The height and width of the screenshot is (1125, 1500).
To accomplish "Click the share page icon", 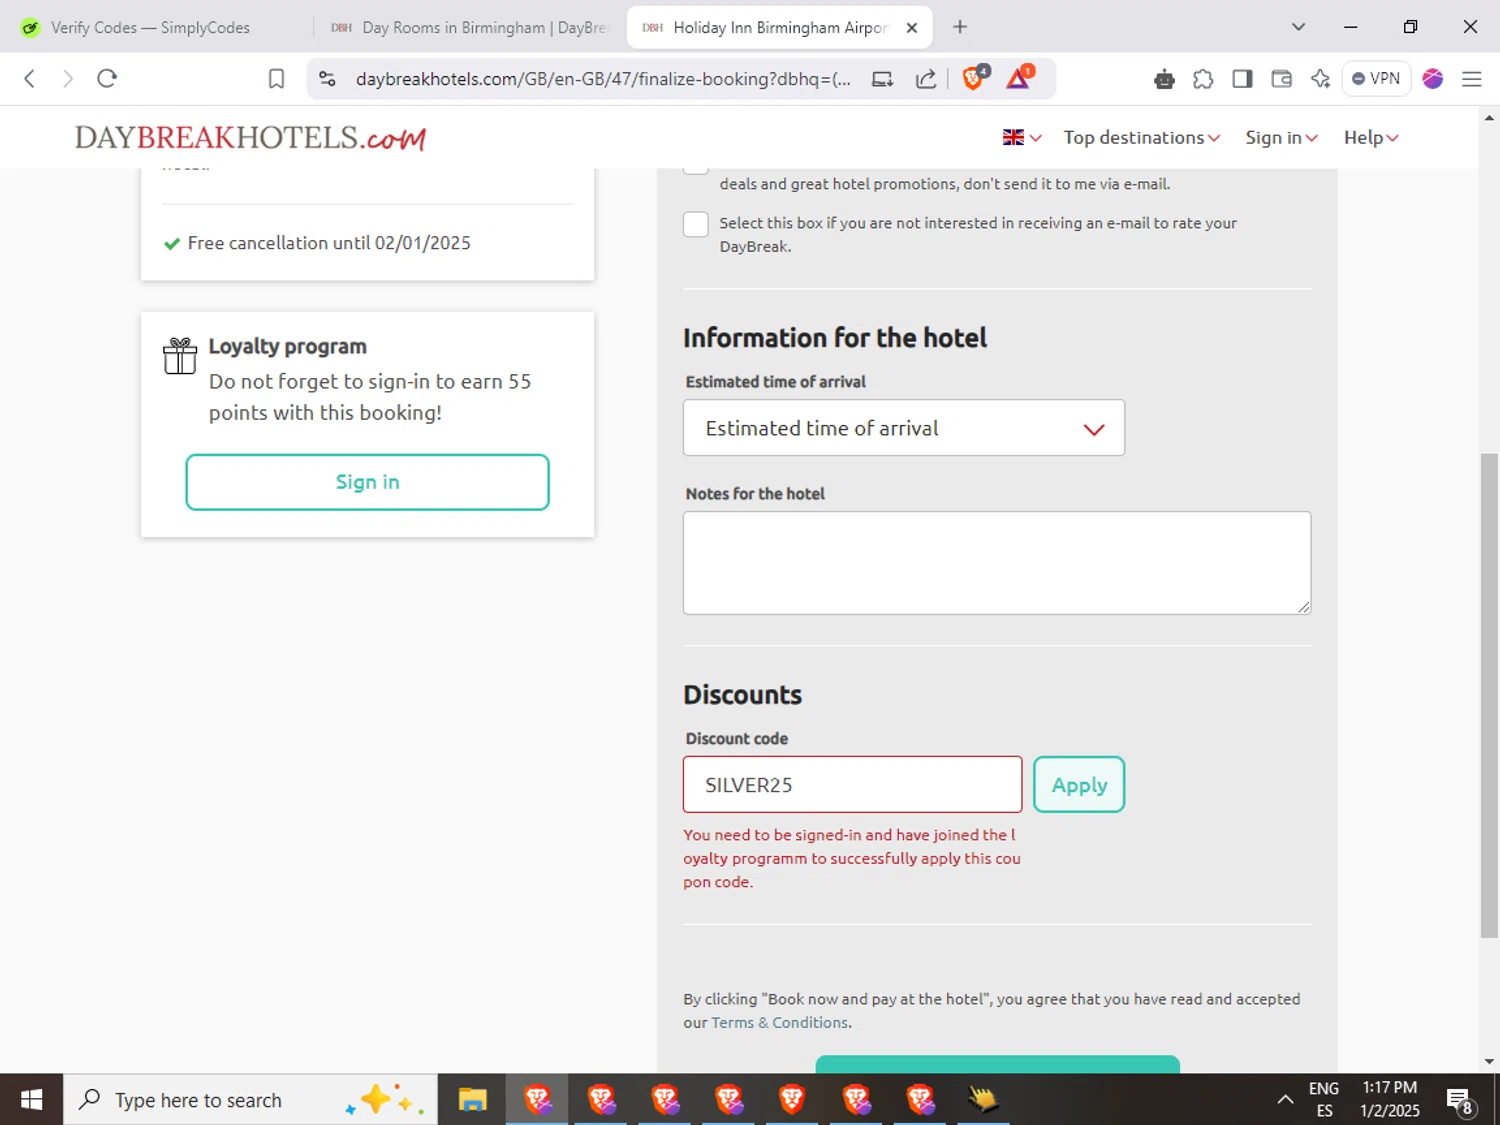I will (926, 79).
